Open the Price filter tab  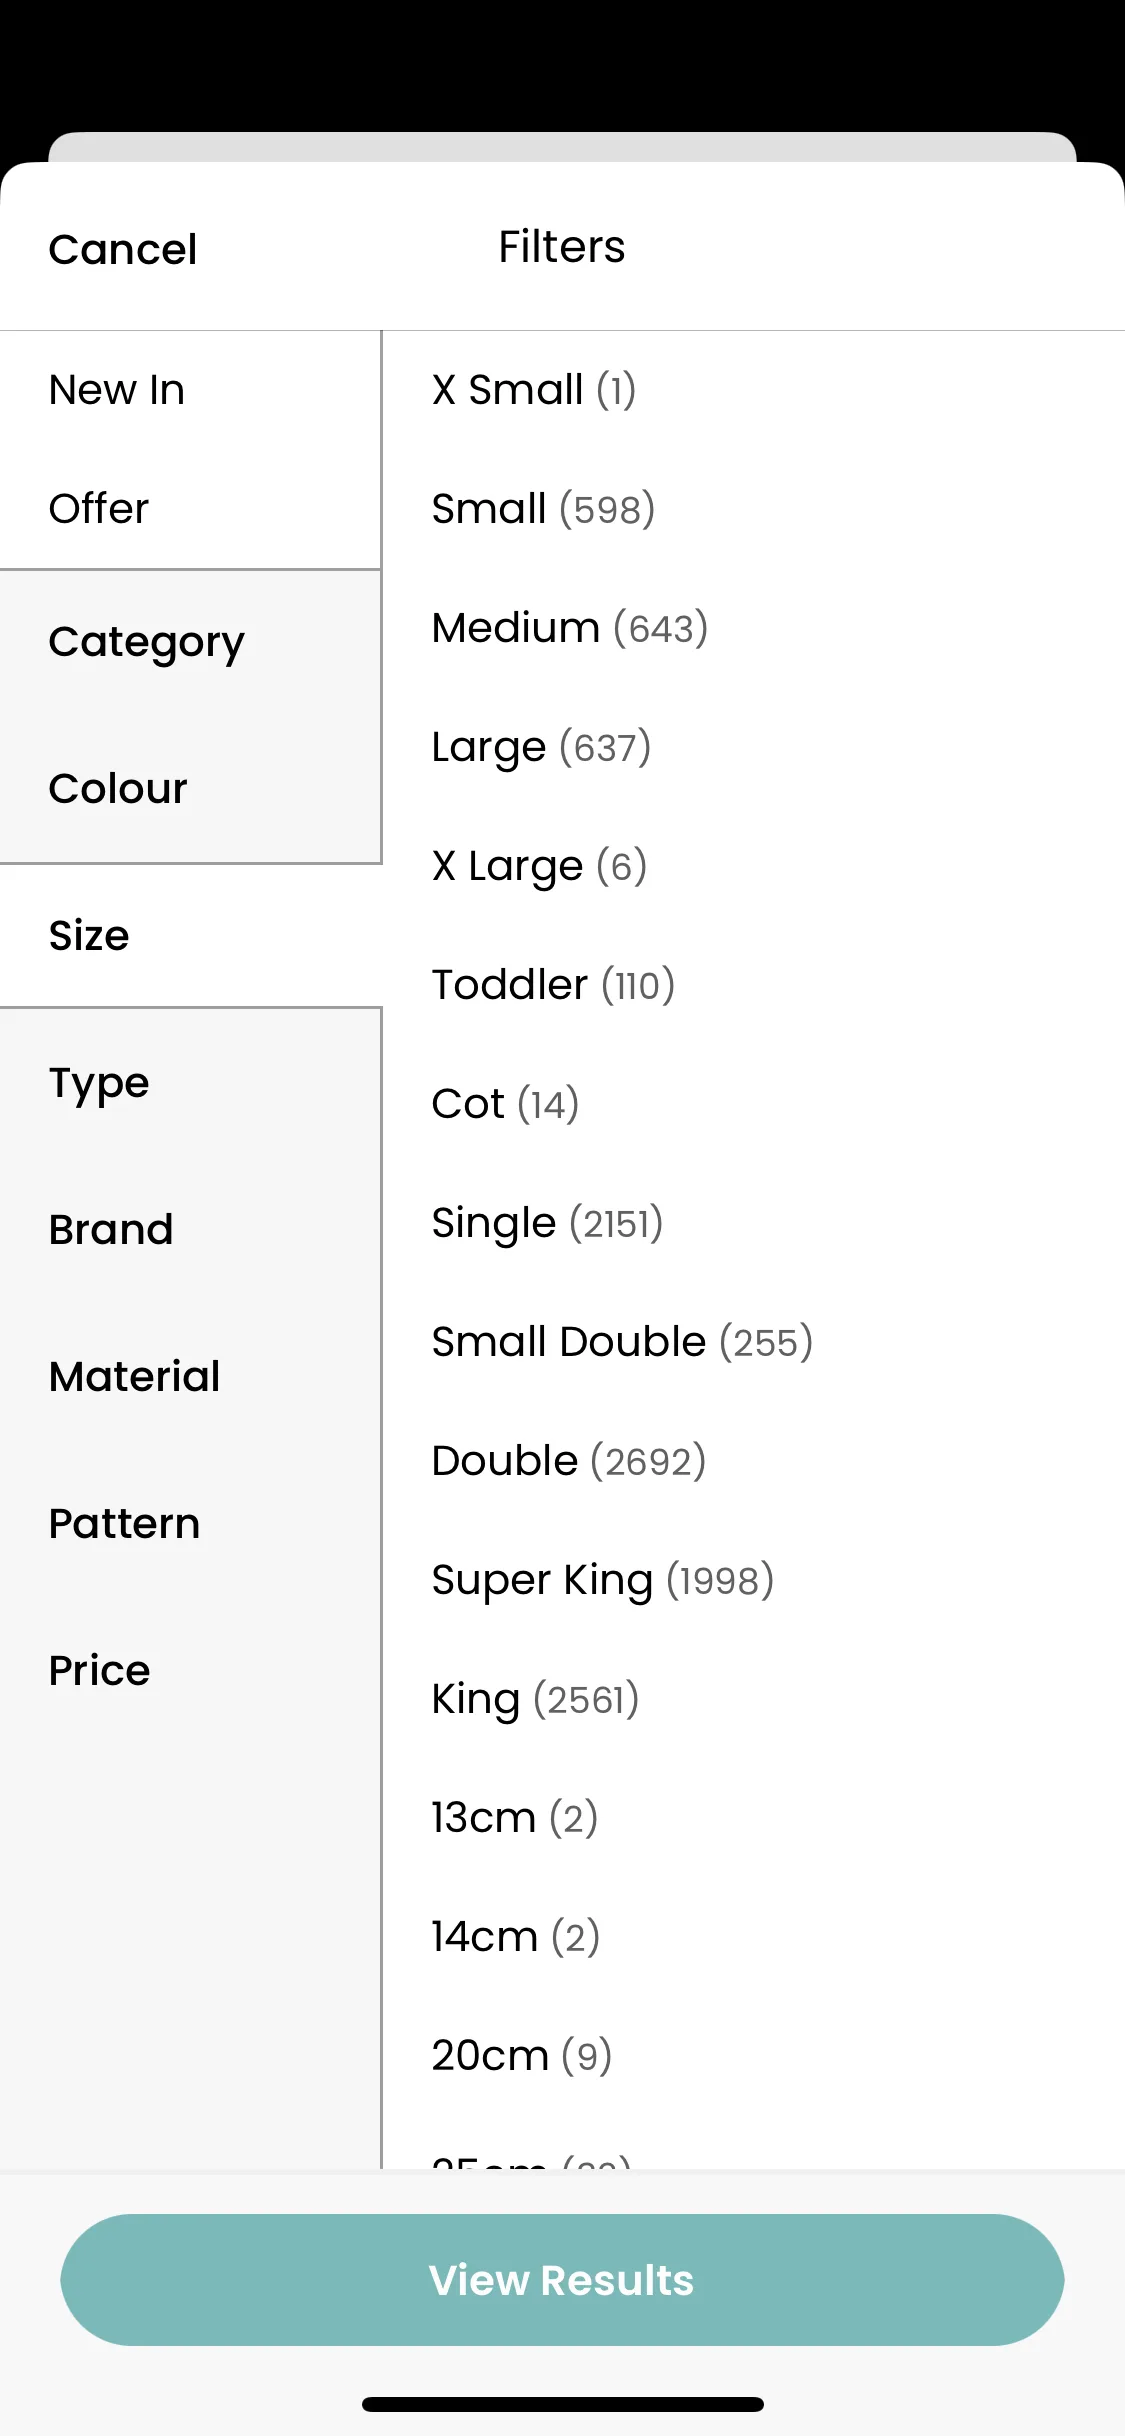coord(190,1670)
